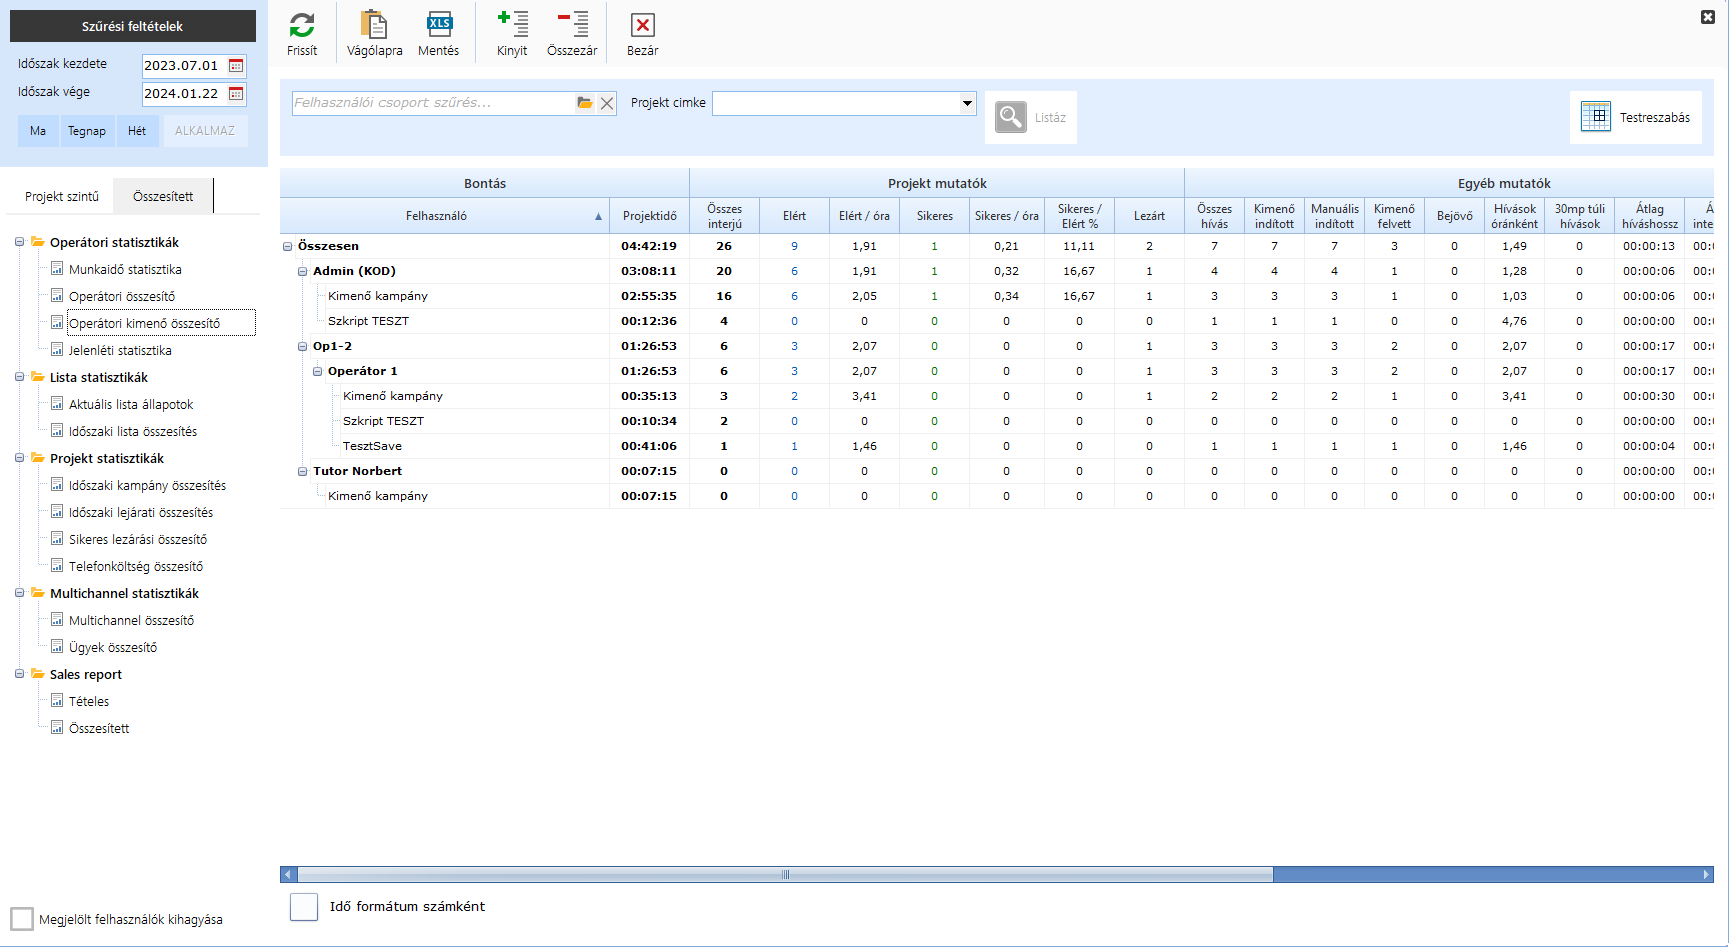This screenshot has height=947, width=1729.
Task: Switch to the Projekt szintű tab
Action: [x=62, y=196]
